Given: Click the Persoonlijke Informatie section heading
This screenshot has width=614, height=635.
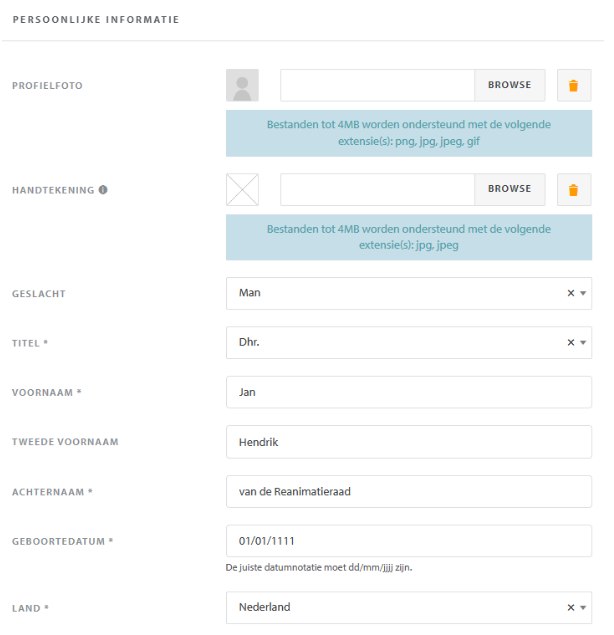Looking at the screenshot, I should tap(96, 19).
